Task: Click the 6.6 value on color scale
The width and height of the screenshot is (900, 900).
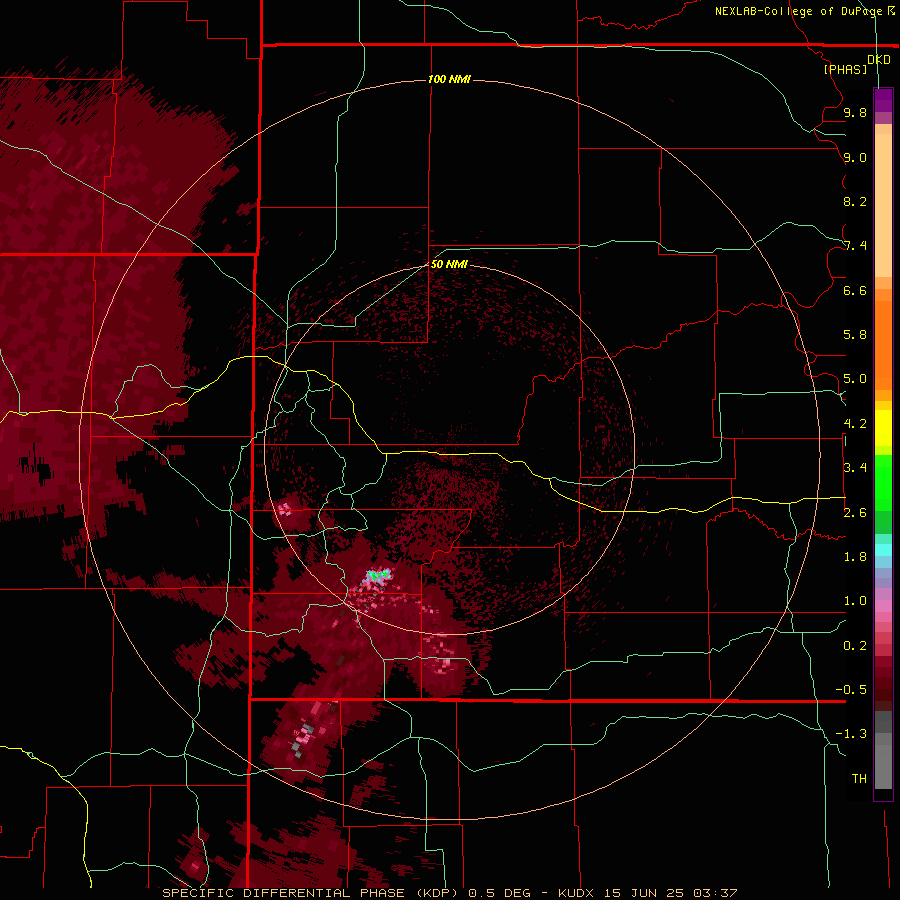Action: [x=855, y=290]
